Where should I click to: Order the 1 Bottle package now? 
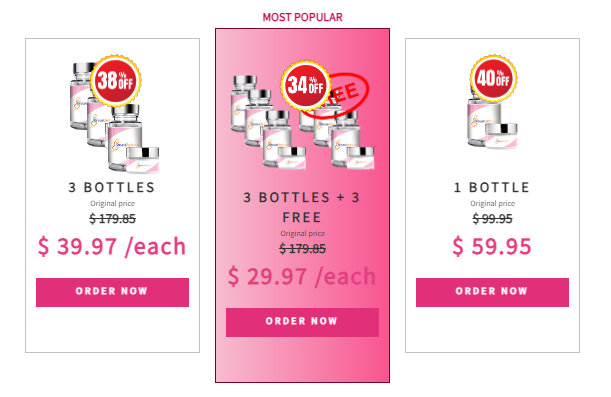[x=492, y=292]
